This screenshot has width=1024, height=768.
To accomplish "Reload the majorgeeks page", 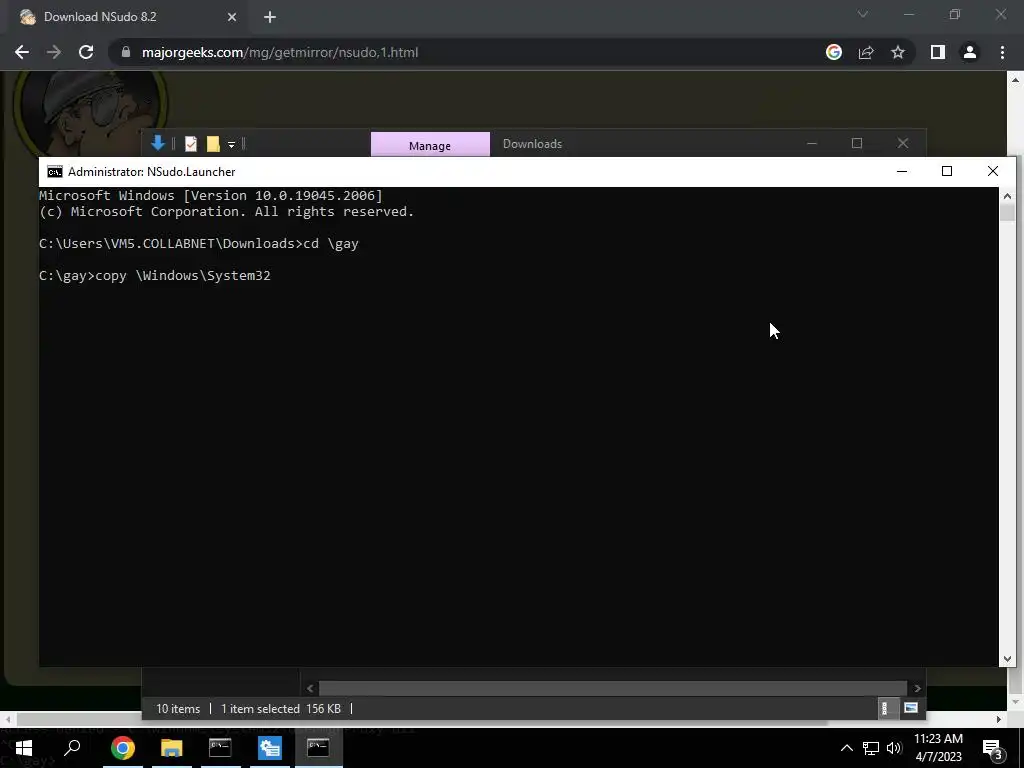I will (86, 52).
